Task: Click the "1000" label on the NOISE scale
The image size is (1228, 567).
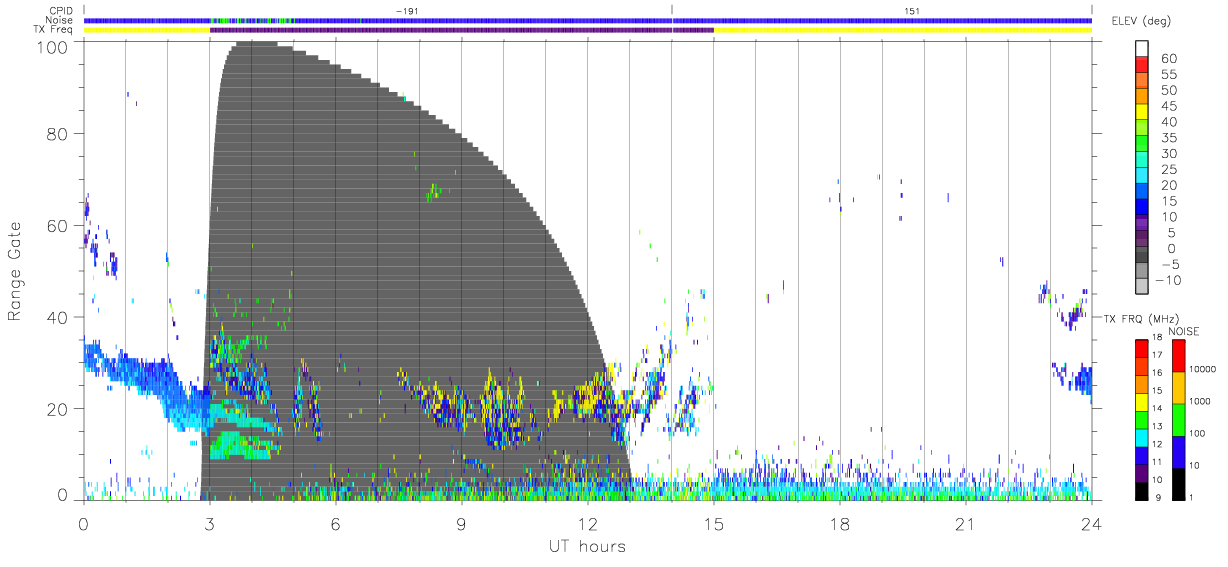Action: click(x=1200, y=402)
